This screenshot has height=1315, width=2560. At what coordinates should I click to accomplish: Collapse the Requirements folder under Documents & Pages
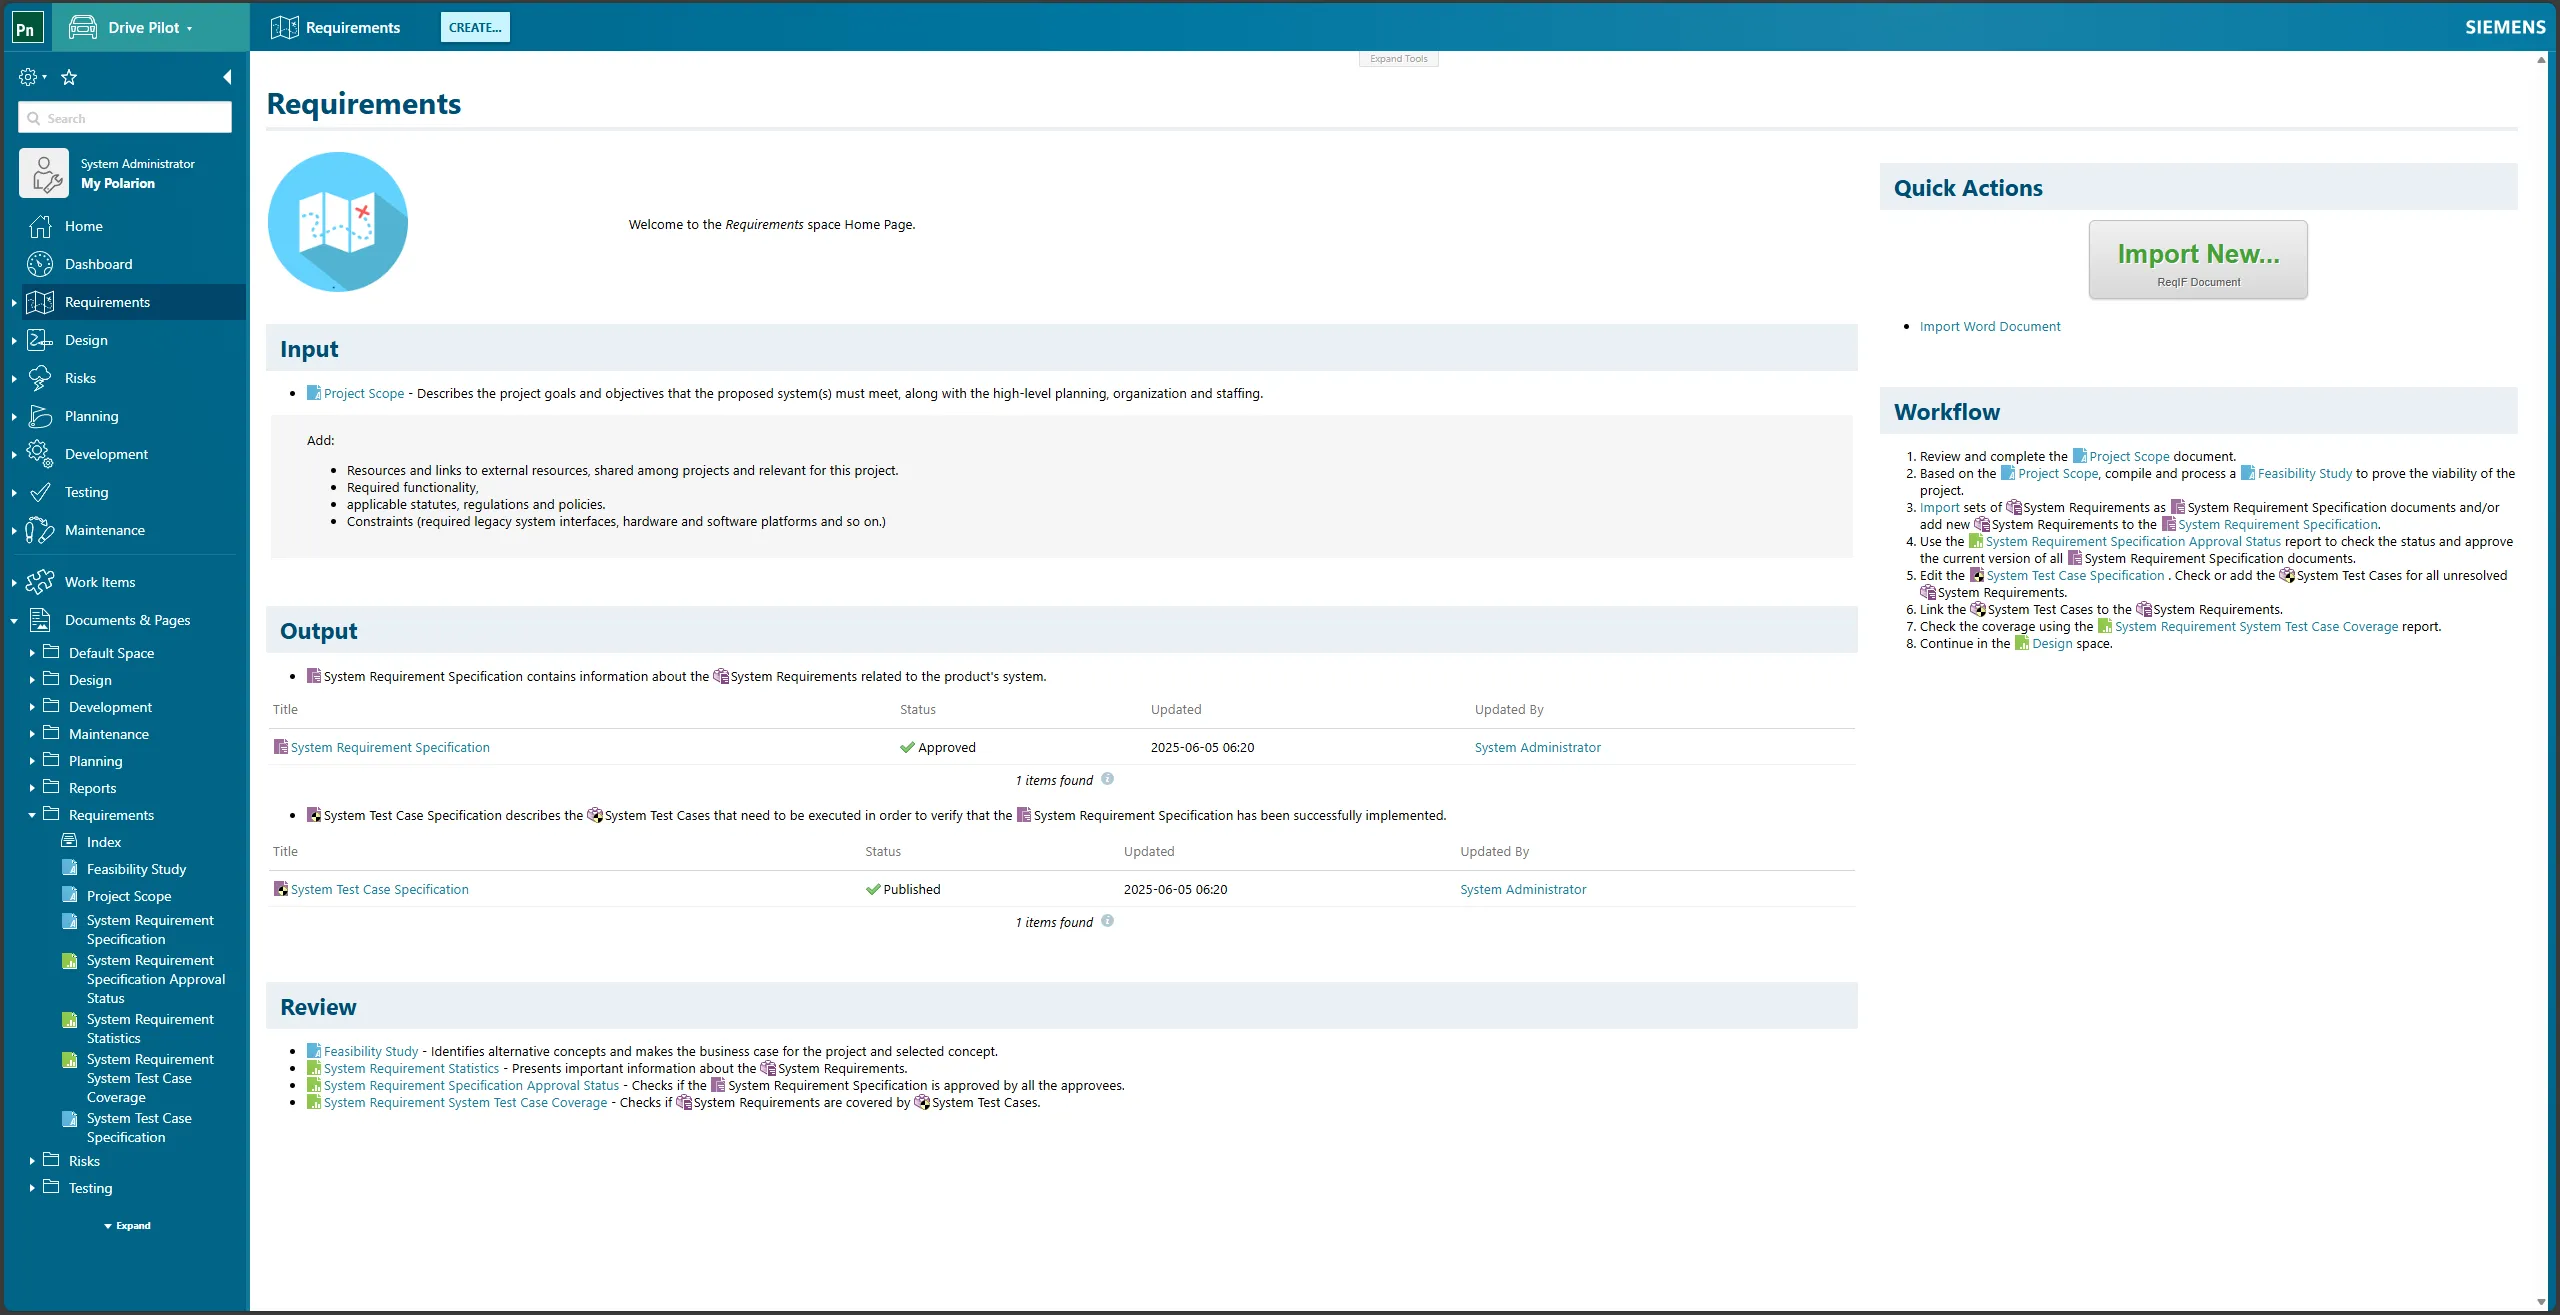pyautogui.click(x=32, y=815)
